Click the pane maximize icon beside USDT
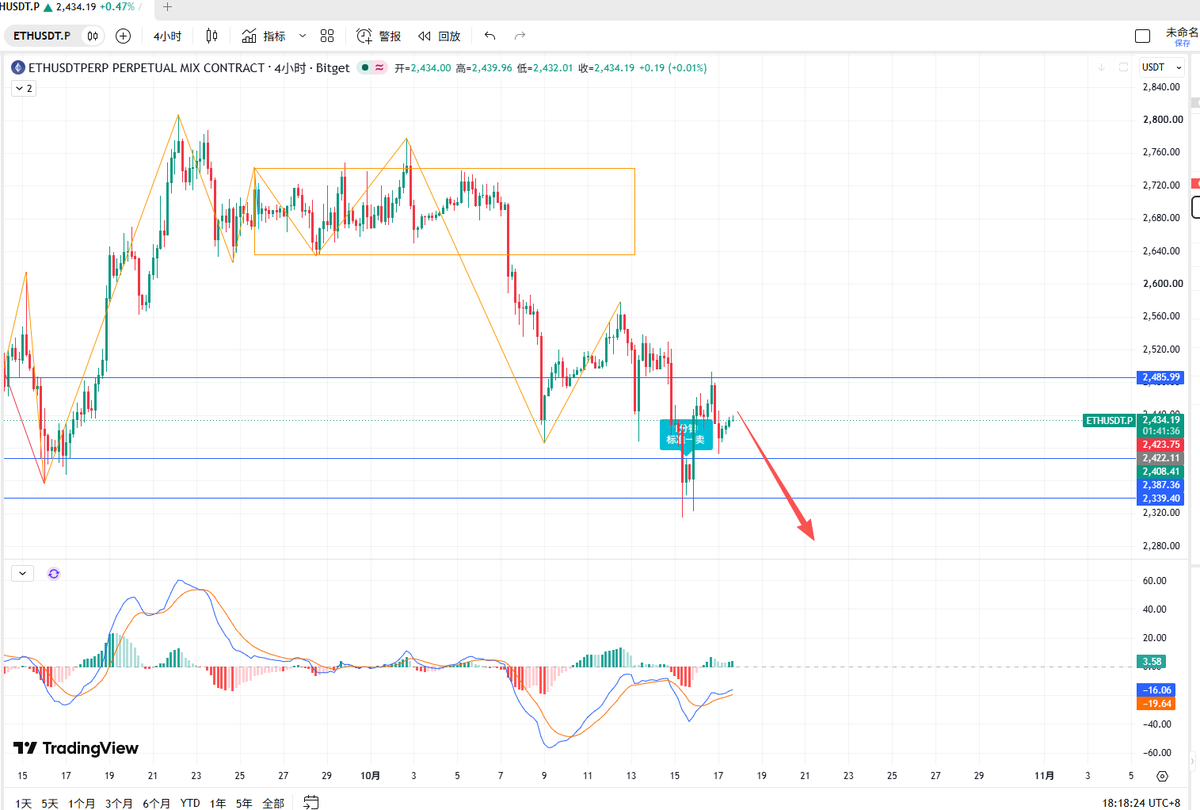The width and height of the screenshot is (1200, 810). point(1124,68)
